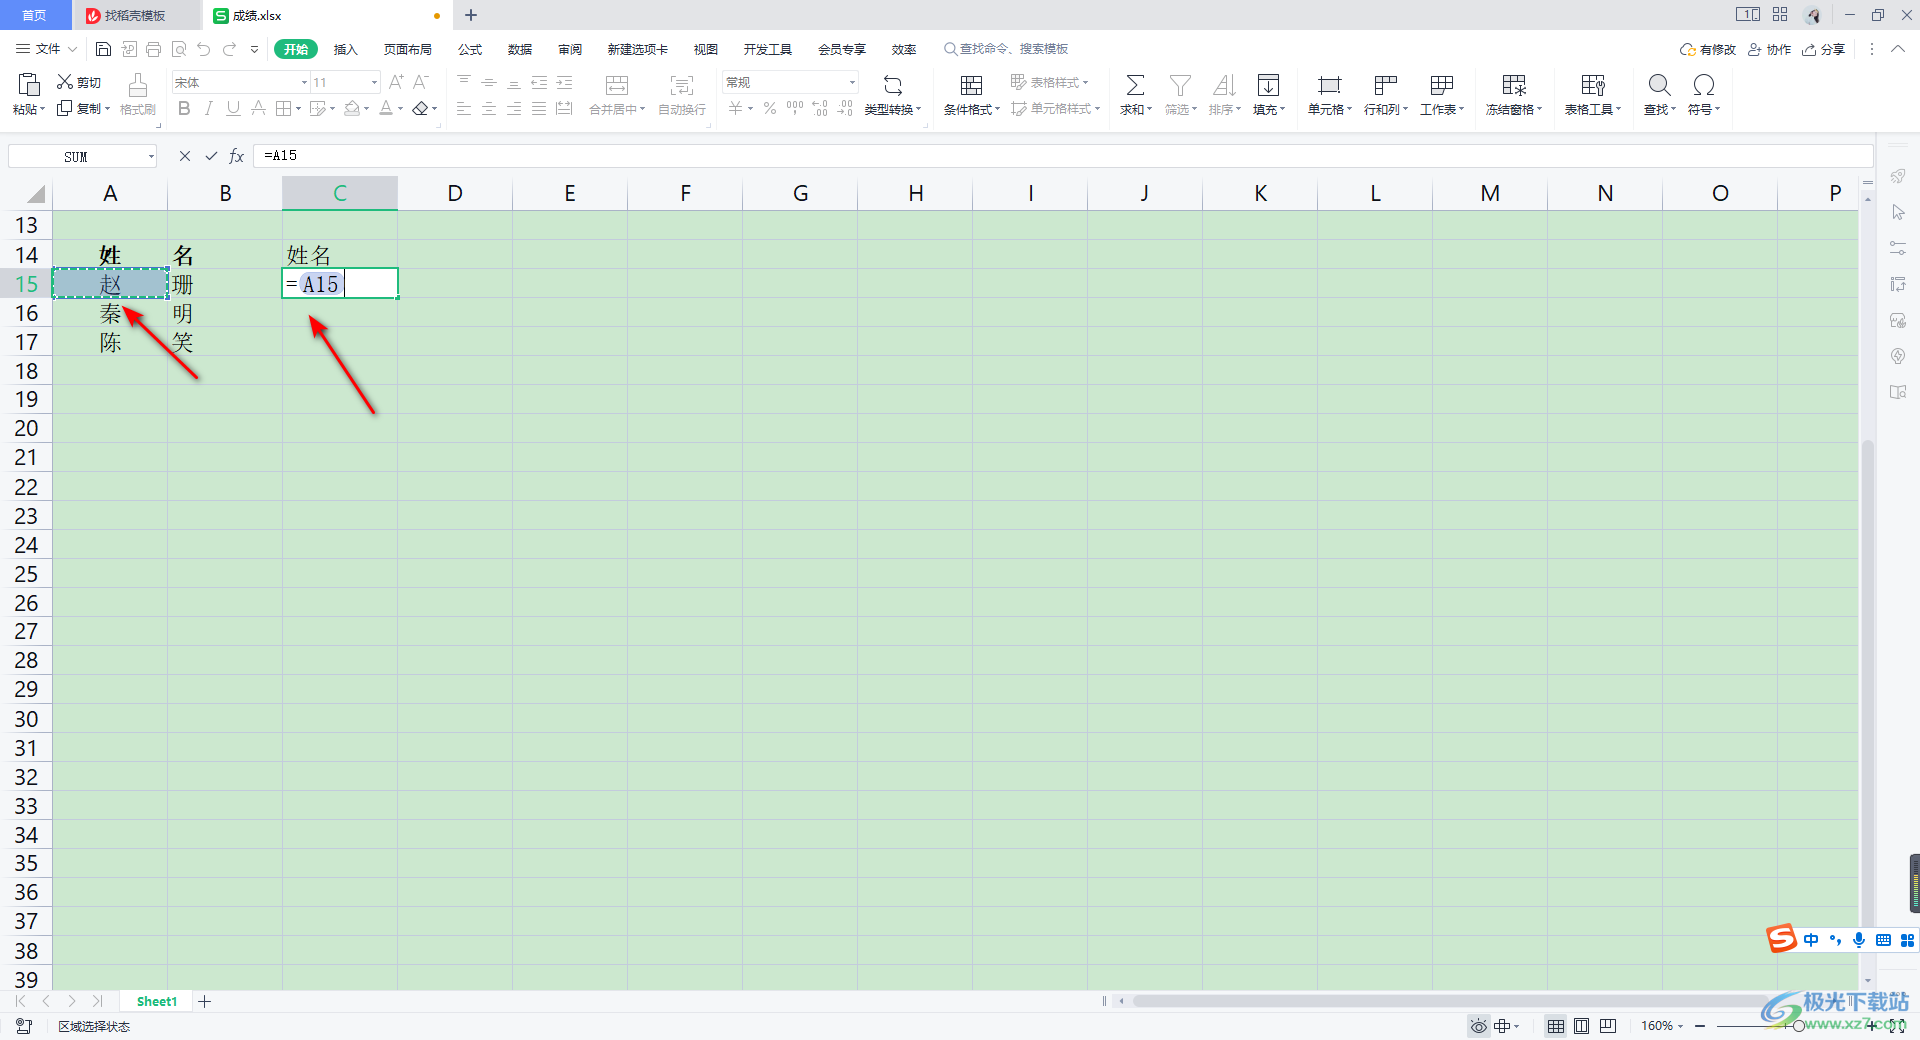Click the Paste (粘贴) clipboard icon
Image resolution: width=1920 pixels, height=1040 pixels.
(29, 84)
